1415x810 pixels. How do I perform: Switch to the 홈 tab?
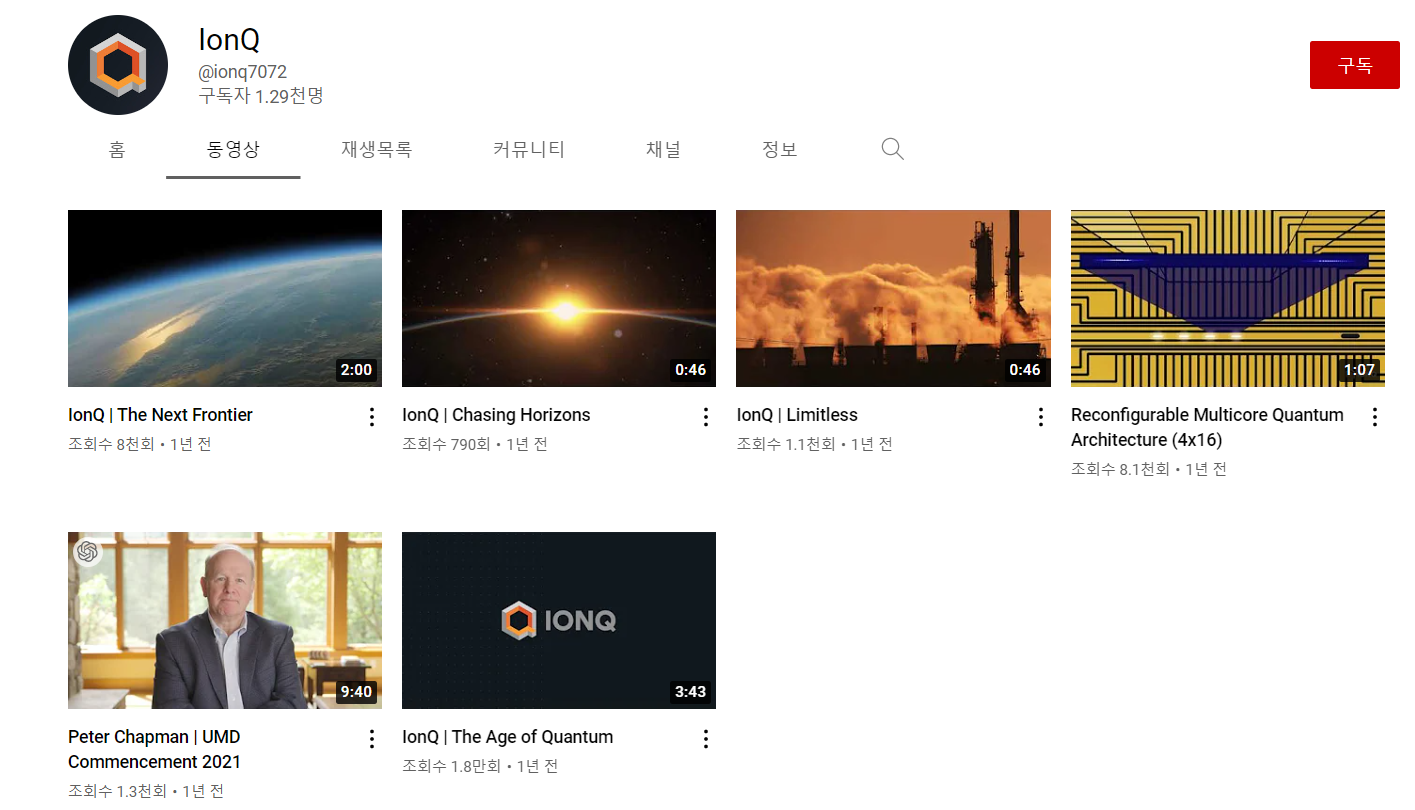point(117,150)
